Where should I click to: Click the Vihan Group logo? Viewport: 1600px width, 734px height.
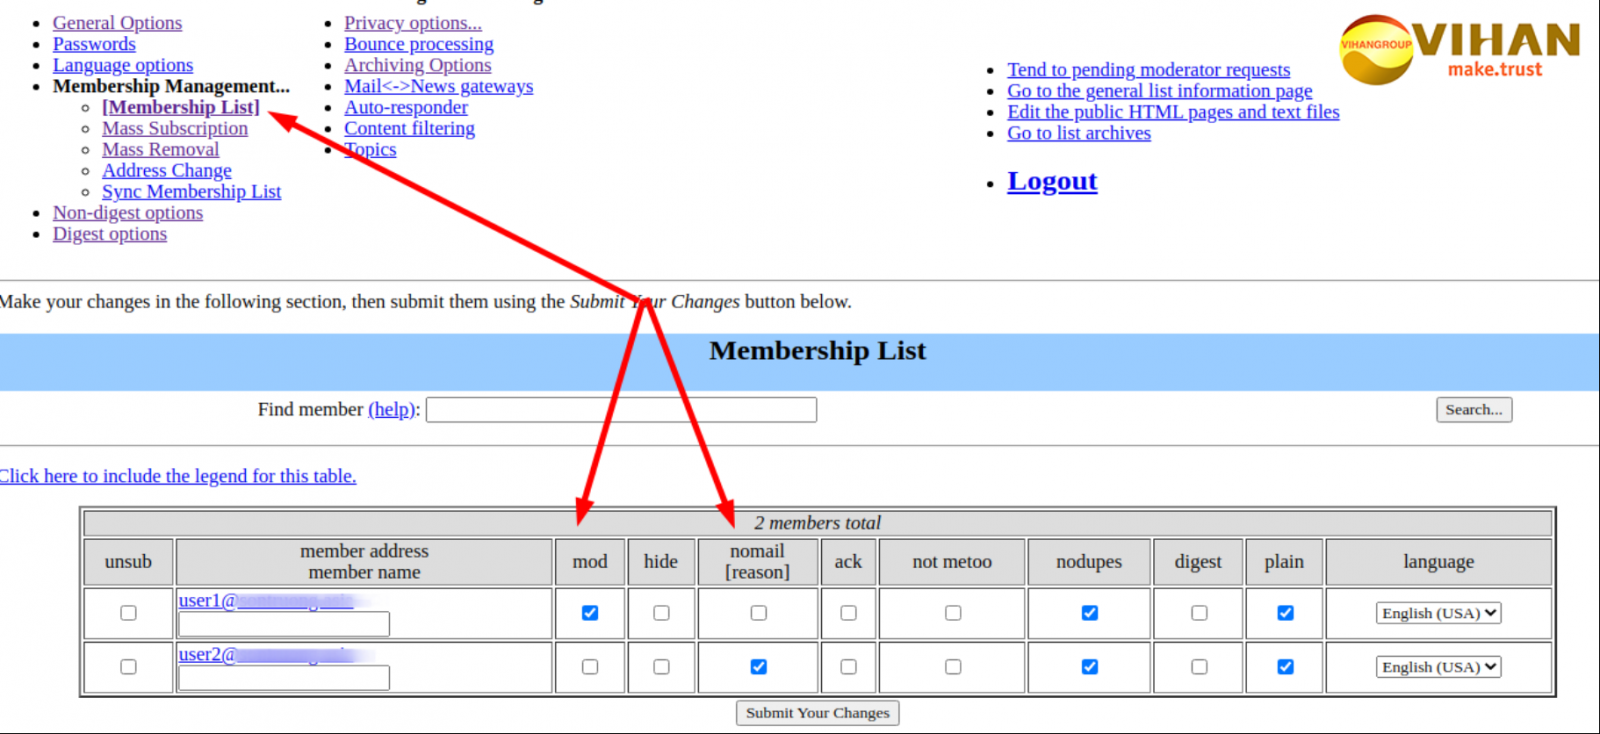tap(1459, 49)
